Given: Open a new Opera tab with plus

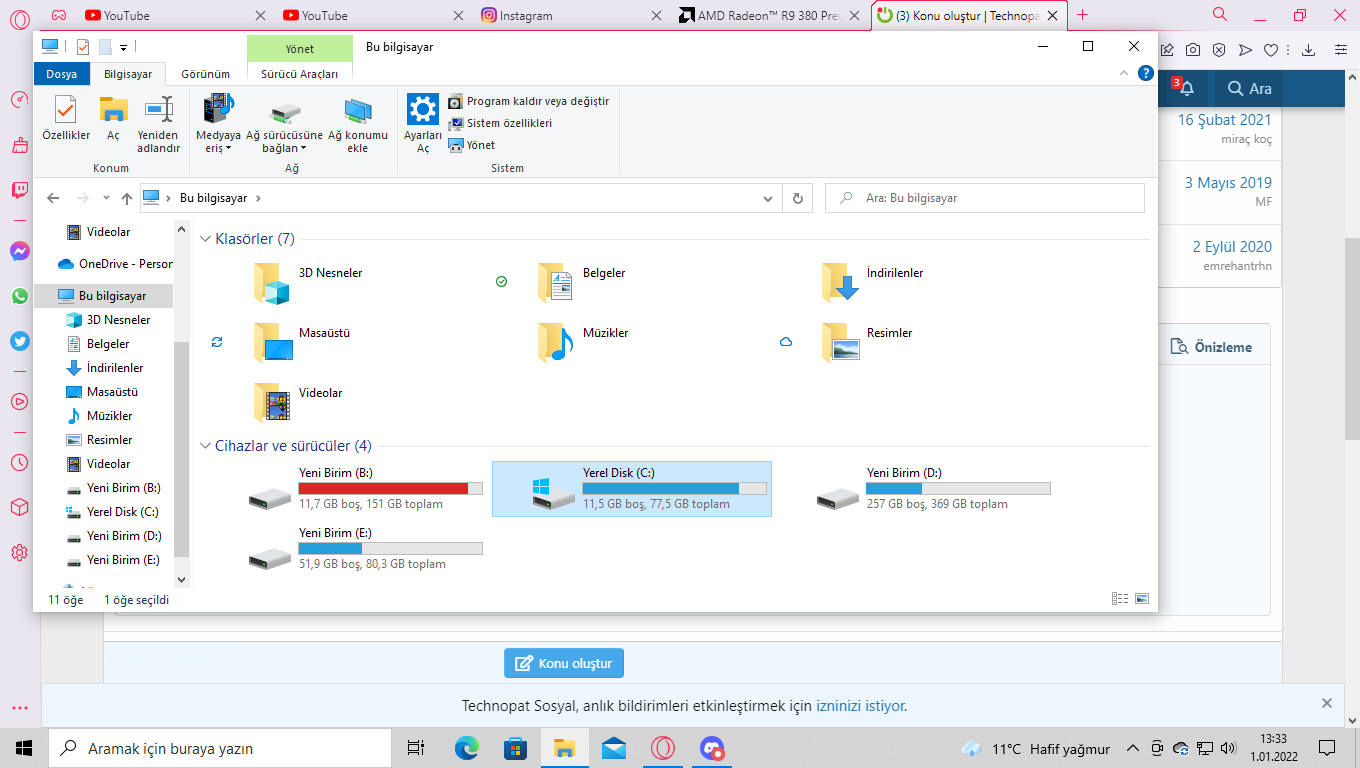Looking at the screenshot, I should pos(1082,15).
